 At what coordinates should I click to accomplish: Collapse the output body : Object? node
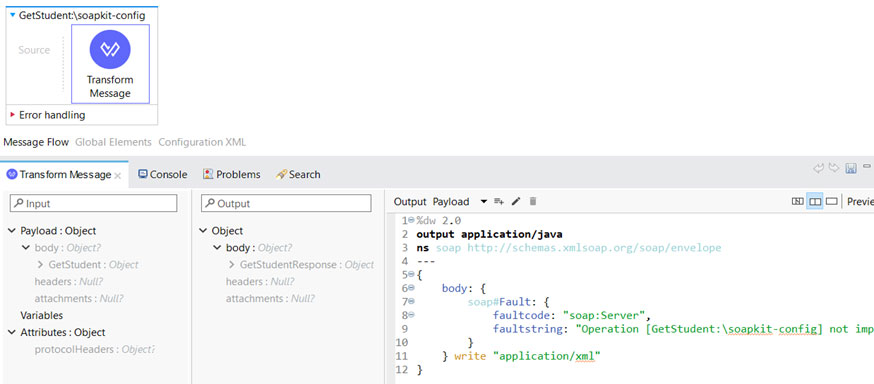217,247
